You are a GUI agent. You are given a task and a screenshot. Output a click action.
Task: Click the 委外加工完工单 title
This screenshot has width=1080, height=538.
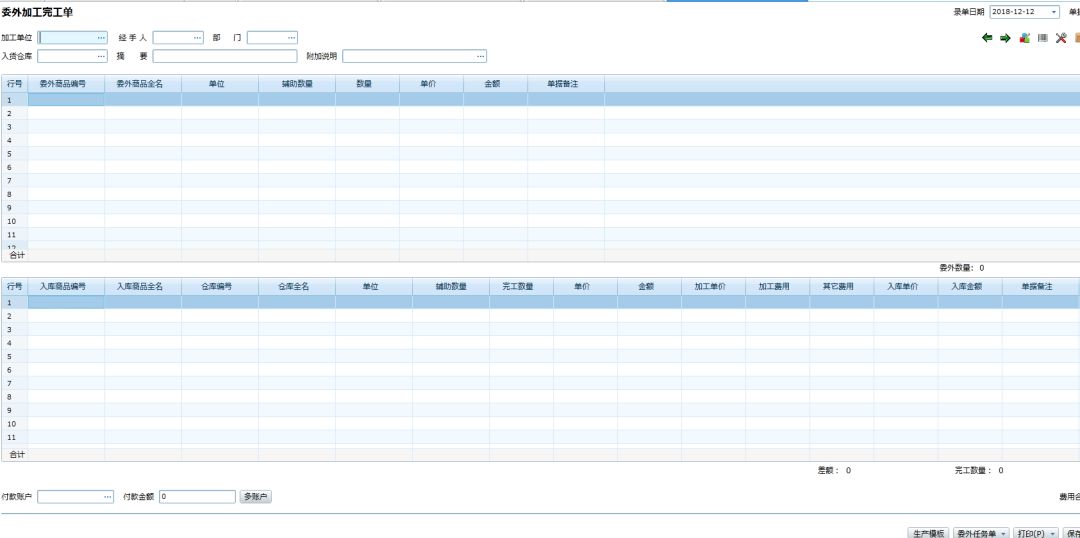pyautogui.click(x=37, y=12)
